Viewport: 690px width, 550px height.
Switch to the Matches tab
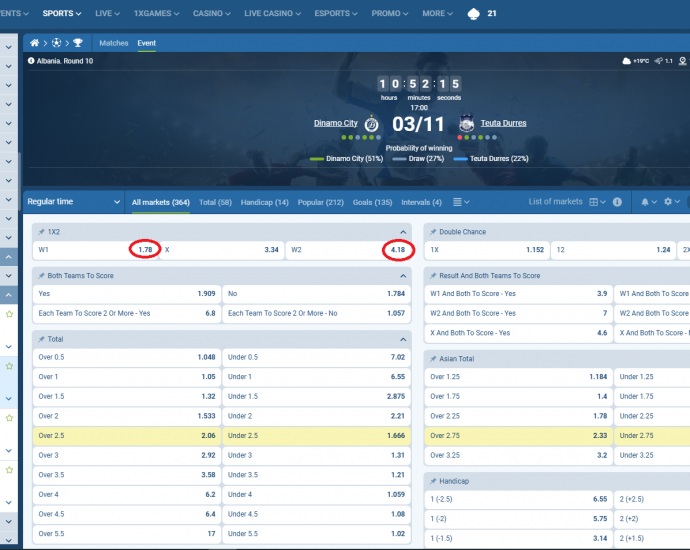click(x=114, y=43)
